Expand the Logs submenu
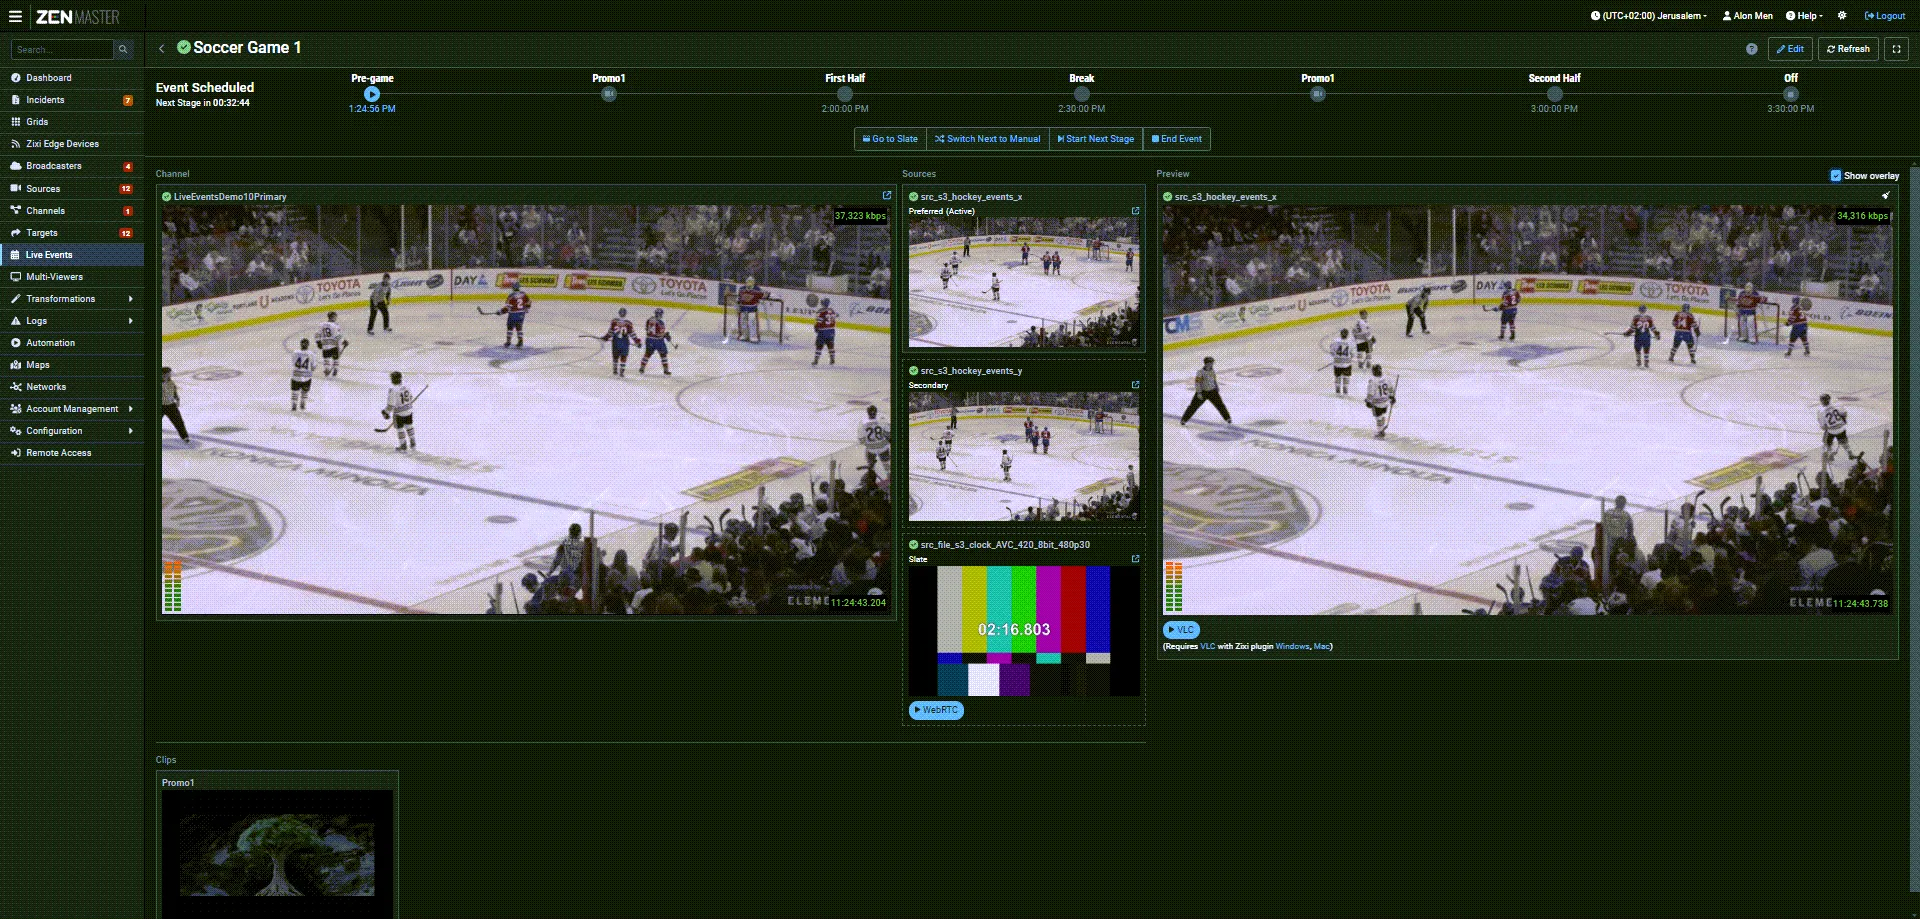The width and height of the screenshot is (1920, 919). pyautogui.click(x=72, y=321)
